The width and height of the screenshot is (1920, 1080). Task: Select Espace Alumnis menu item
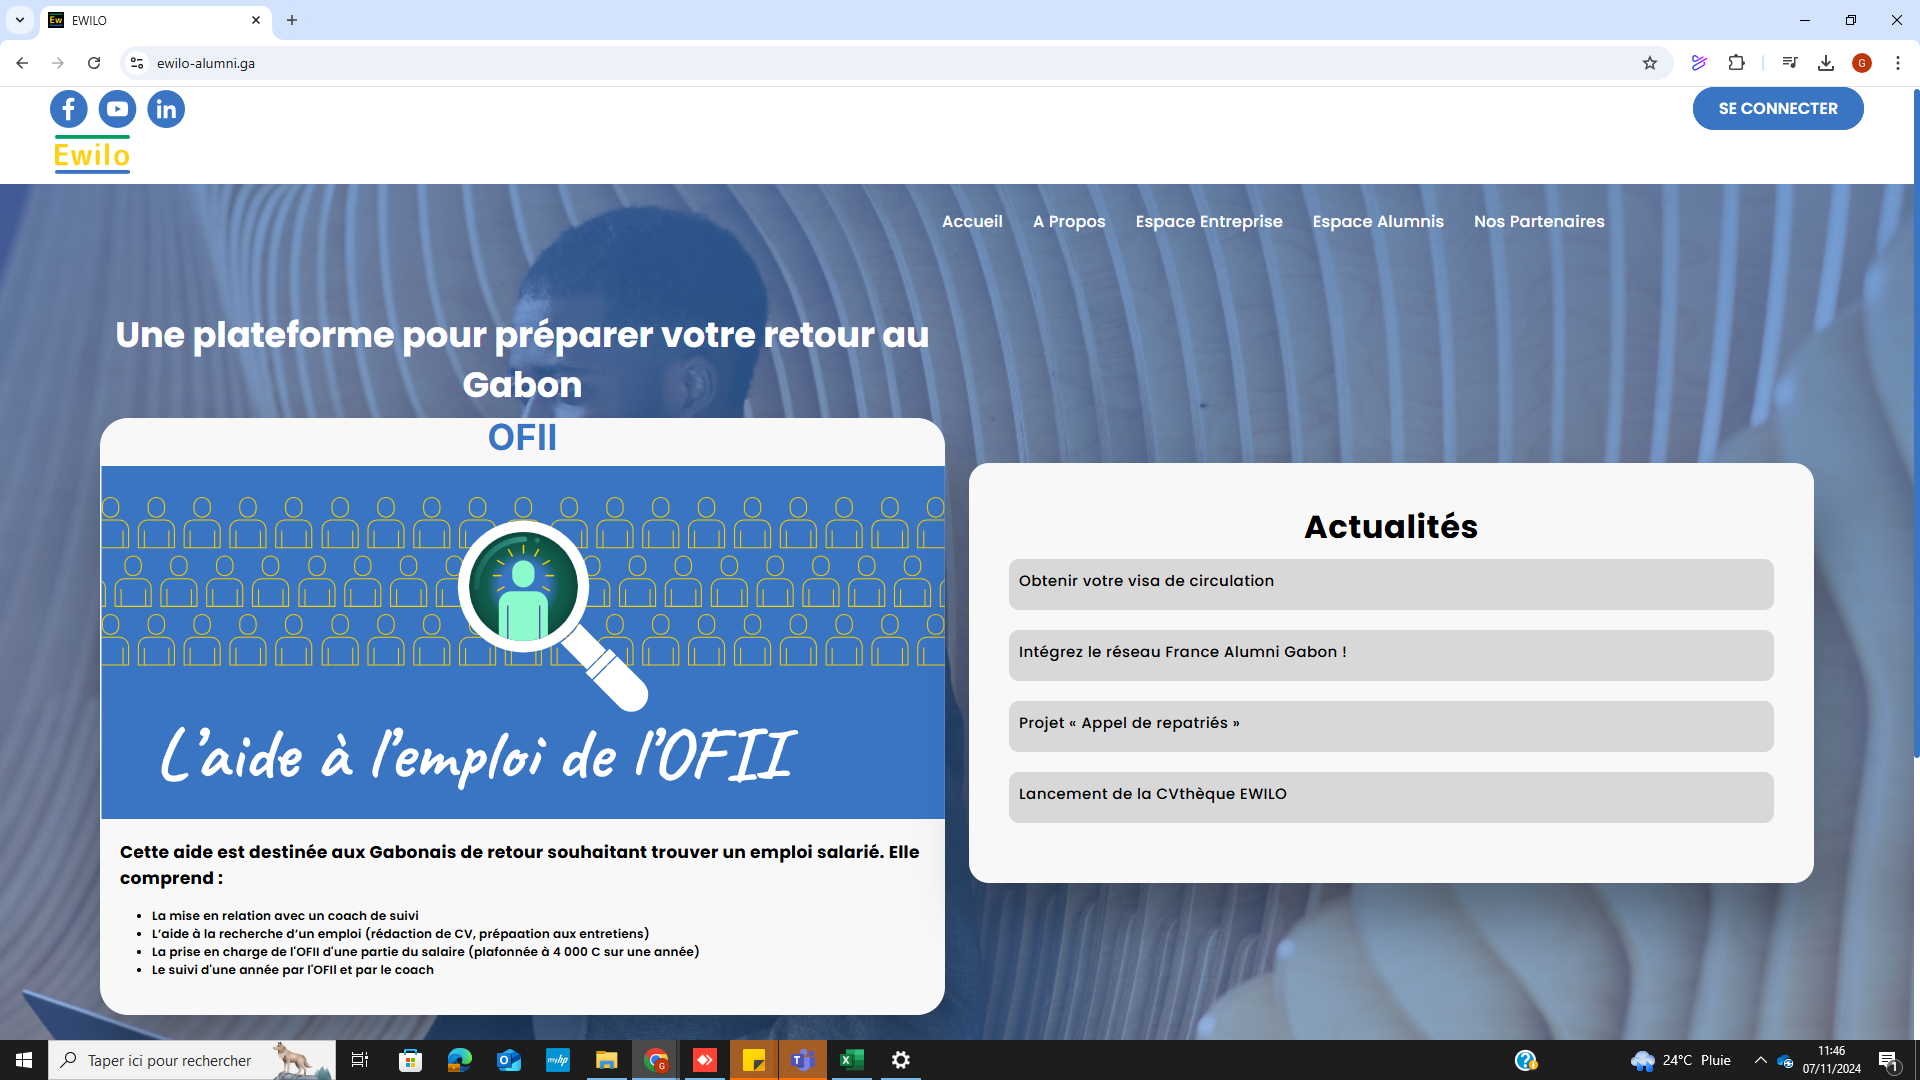coord(1377,221)
